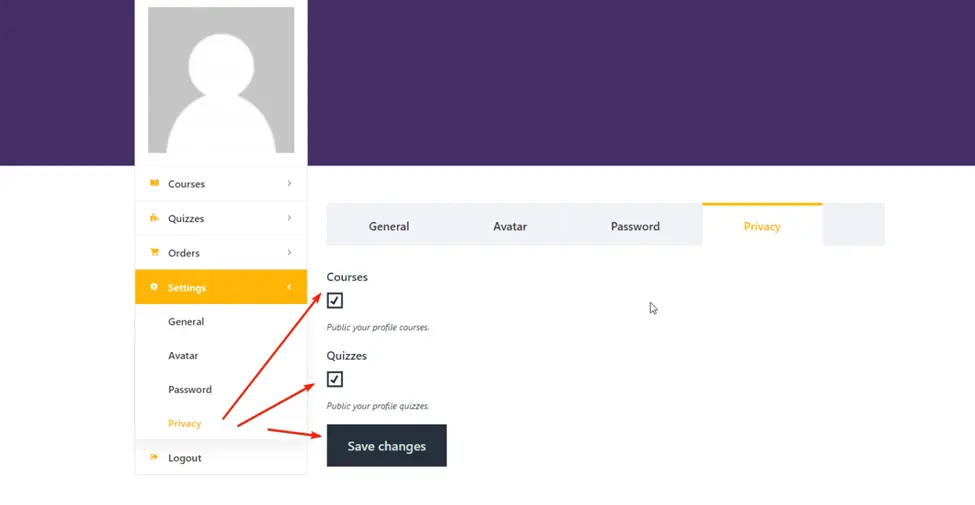Expand the Orders sidebar chevron
Screen dimensions: 975x505
coord(289,252)
